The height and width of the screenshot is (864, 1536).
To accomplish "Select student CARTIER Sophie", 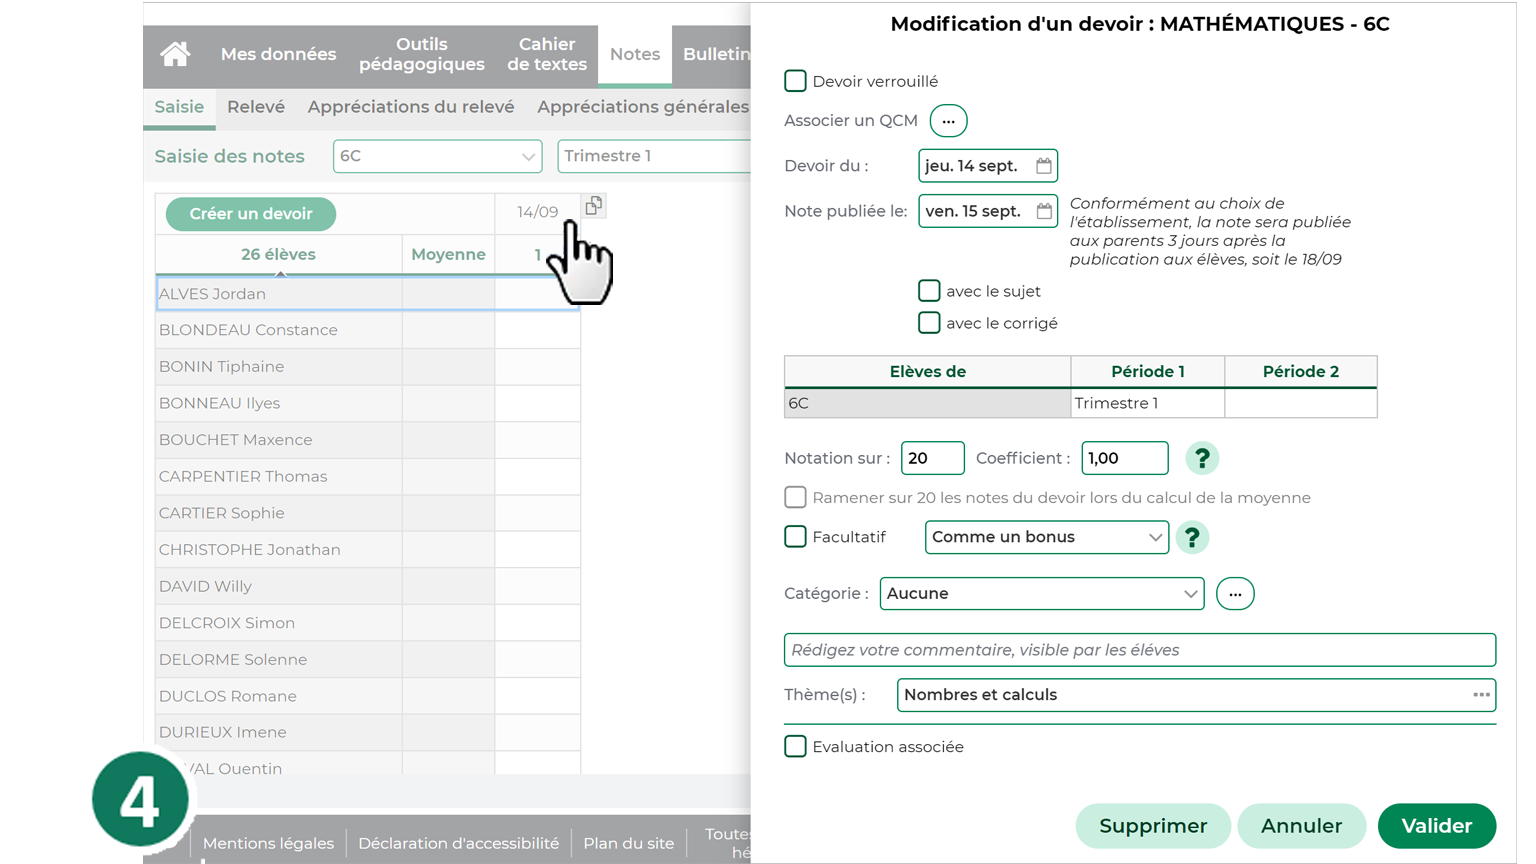I will 279,513.
